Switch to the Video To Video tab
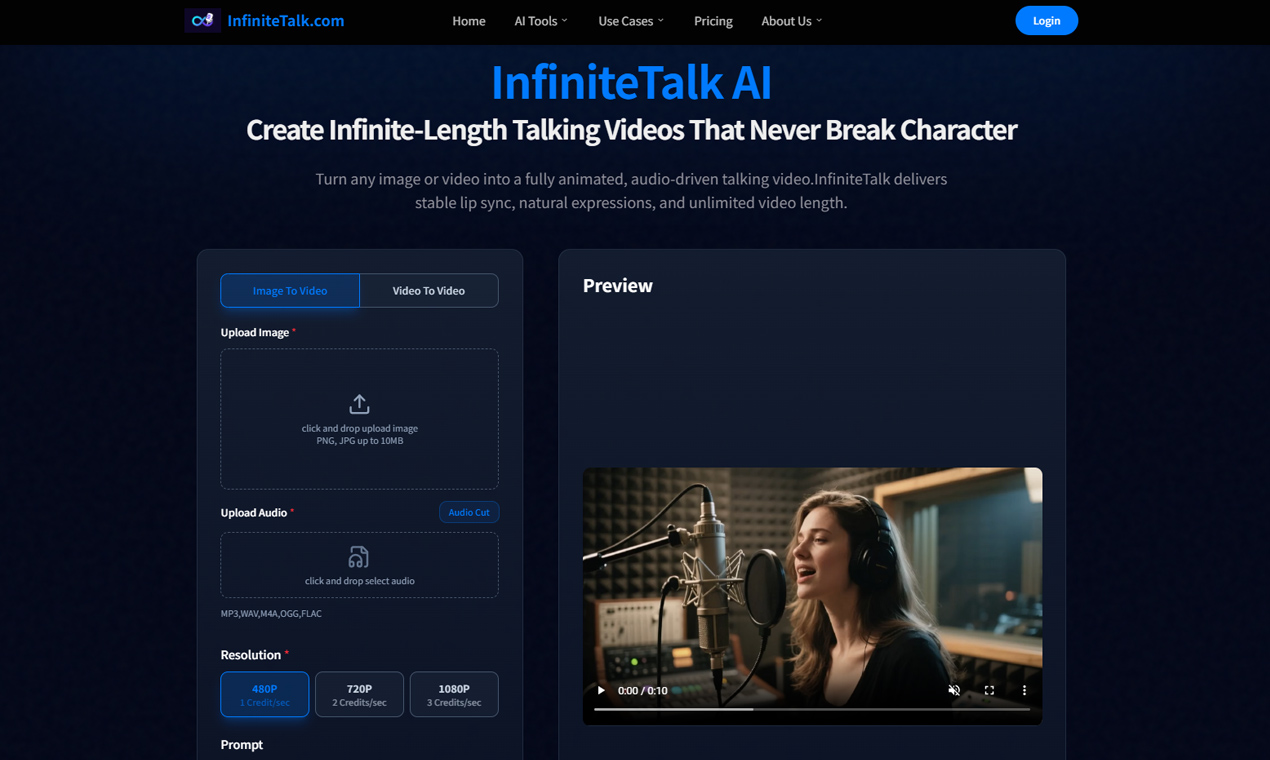Viewport: 1270px width, 760px height. pyautogui.click(x=428, y=290)
